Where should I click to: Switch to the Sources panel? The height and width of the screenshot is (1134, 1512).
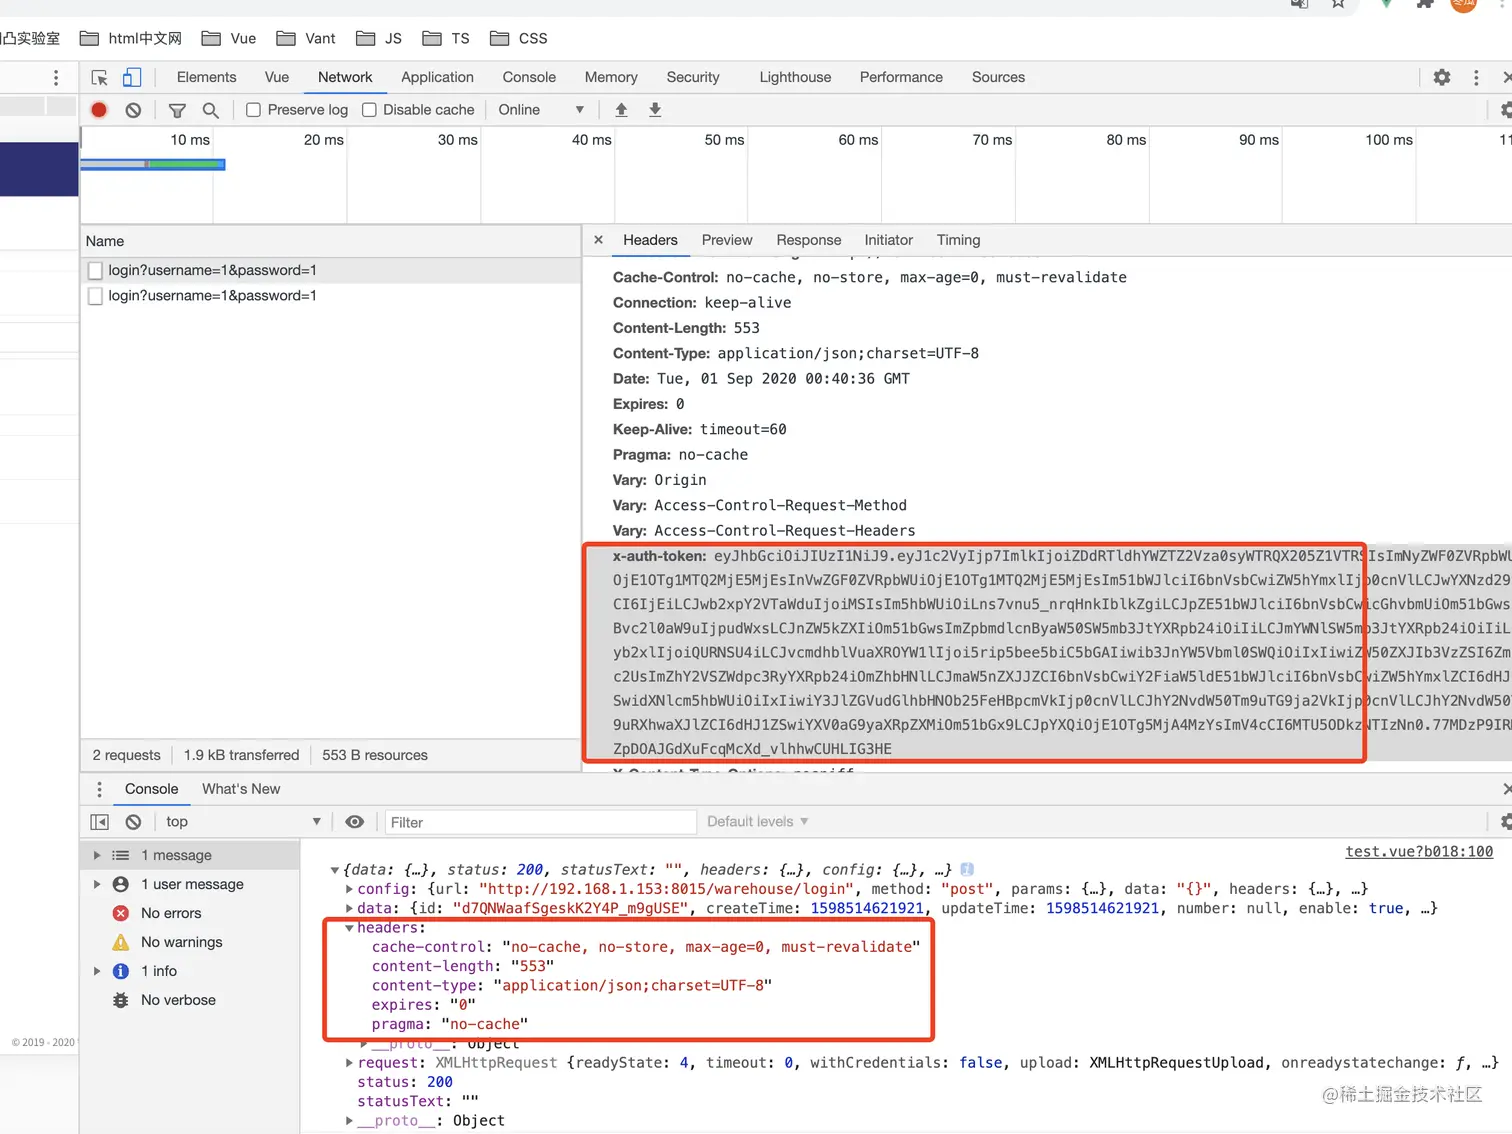(998, 77)
